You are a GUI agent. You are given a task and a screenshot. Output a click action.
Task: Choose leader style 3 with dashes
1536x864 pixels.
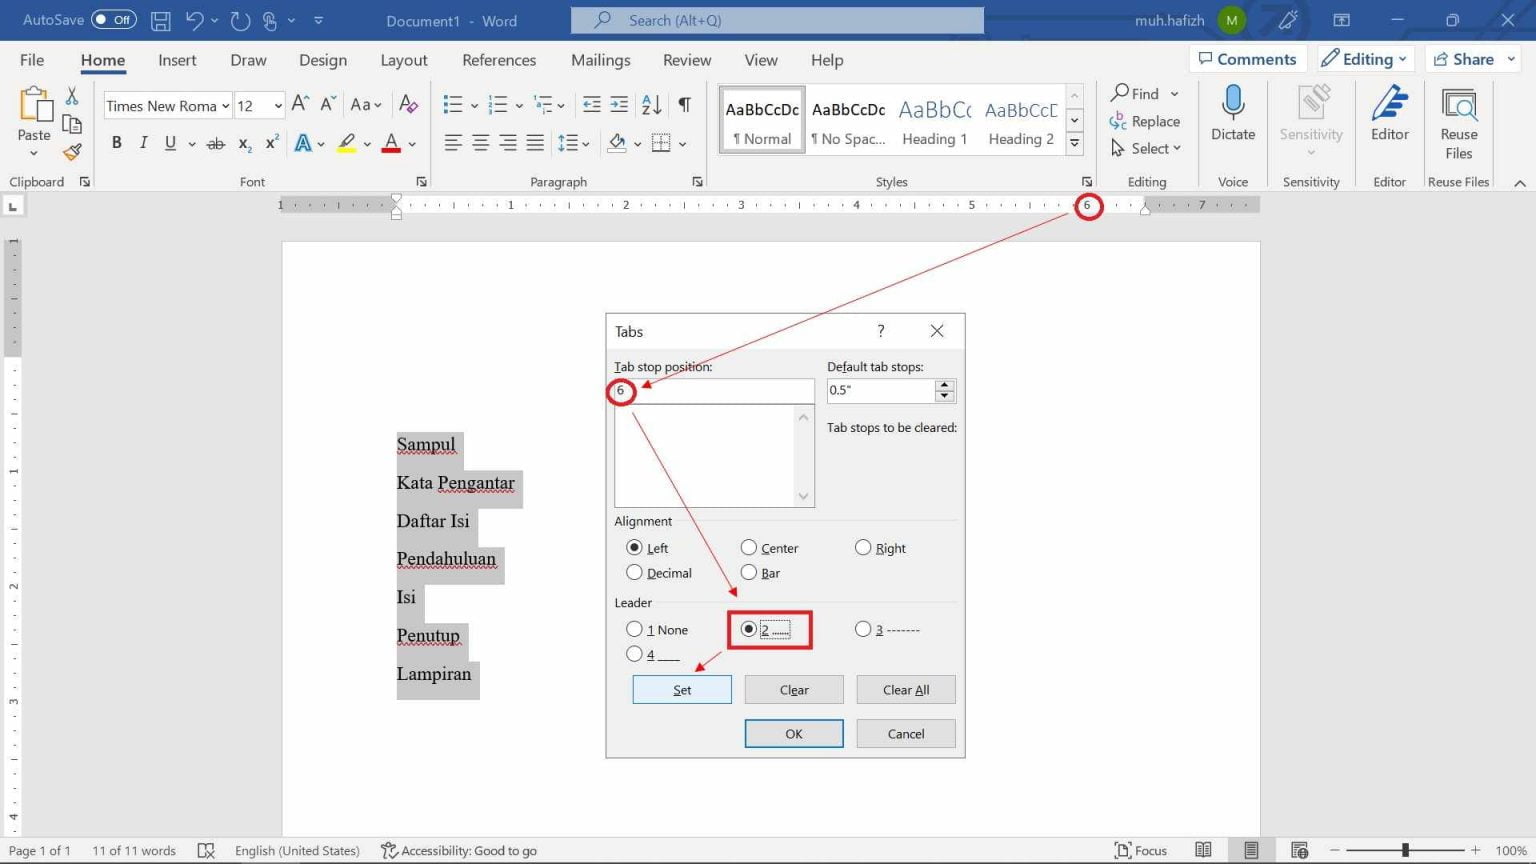point(863,628)
